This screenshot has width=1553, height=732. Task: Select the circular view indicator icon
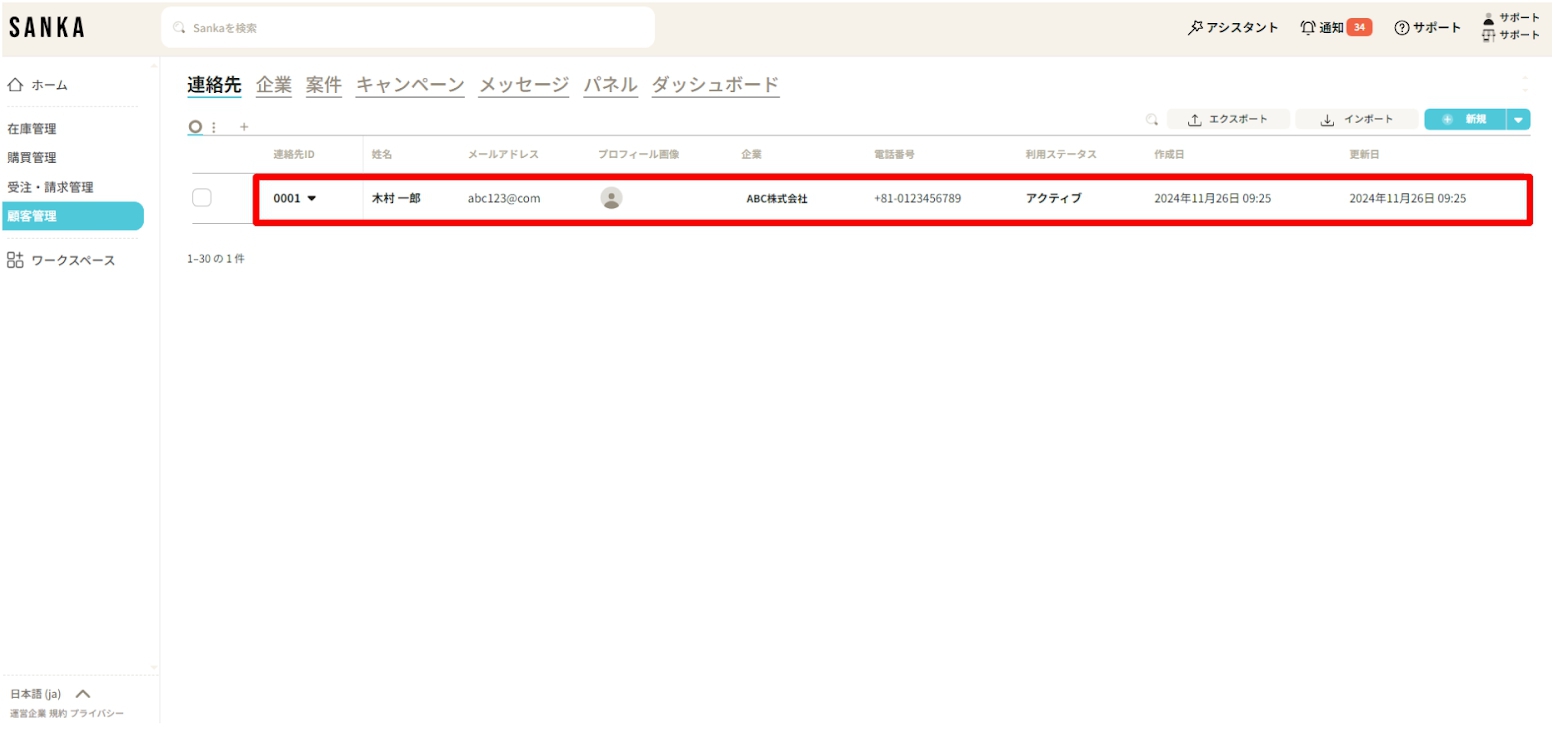point(195,127)
